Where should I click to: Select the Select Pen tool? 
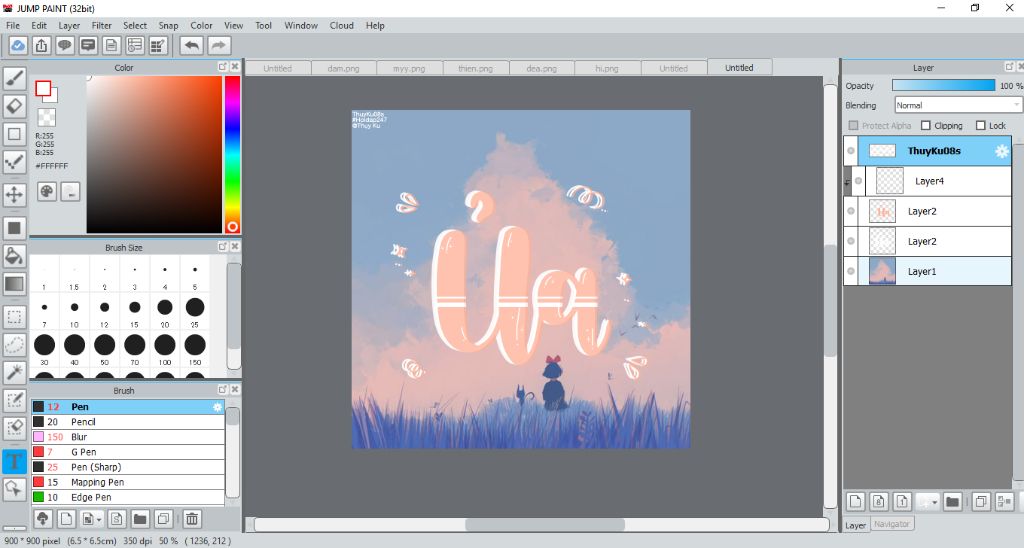[14, 400]
